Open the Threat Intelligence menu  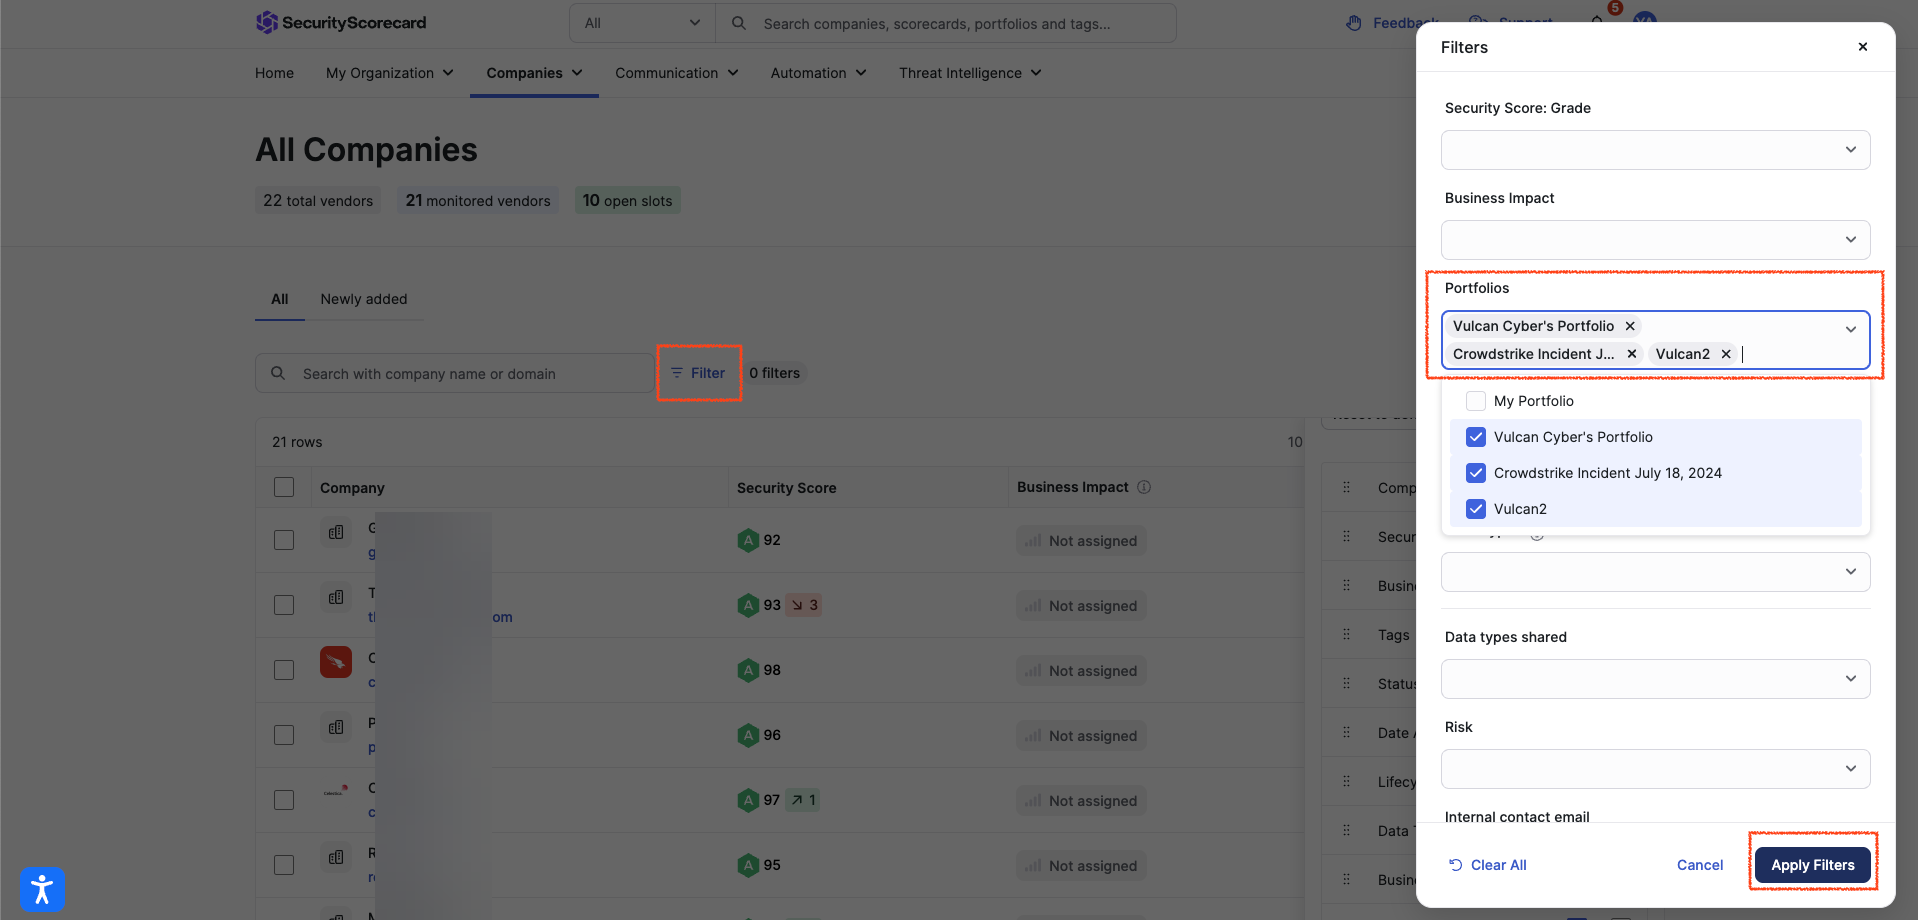[x=969, y=73]
